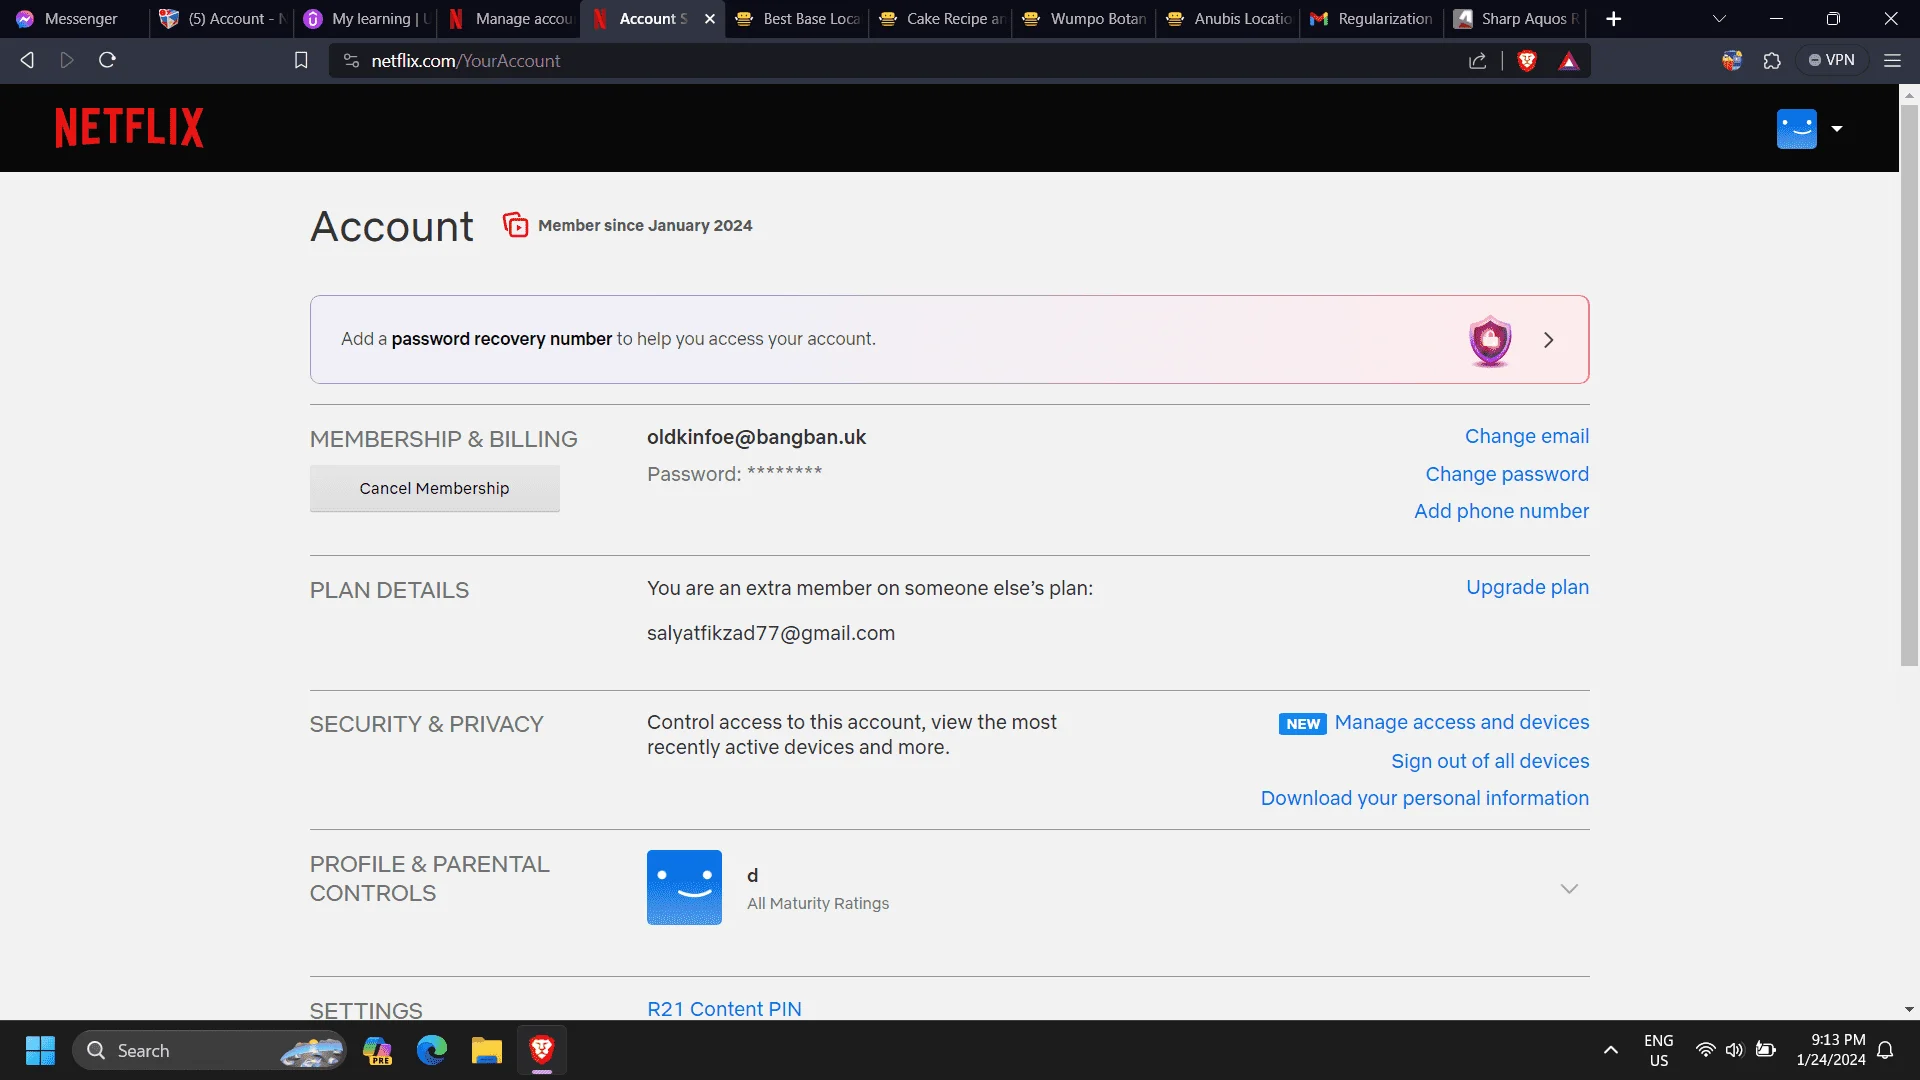Click the battery tray icon
The height and width of the screenshot is (1080, 1920).
point(1766,1050)
